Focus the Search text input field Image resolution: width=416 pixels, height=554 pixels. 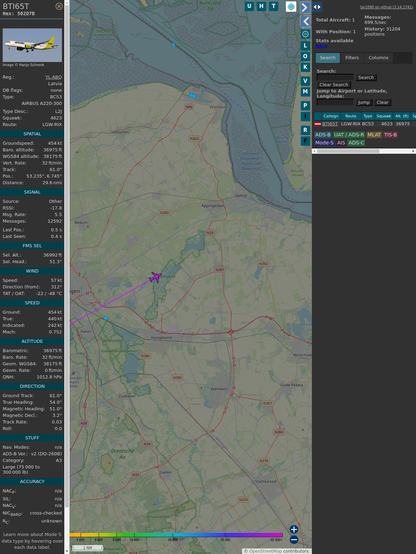tap(335, 77)
